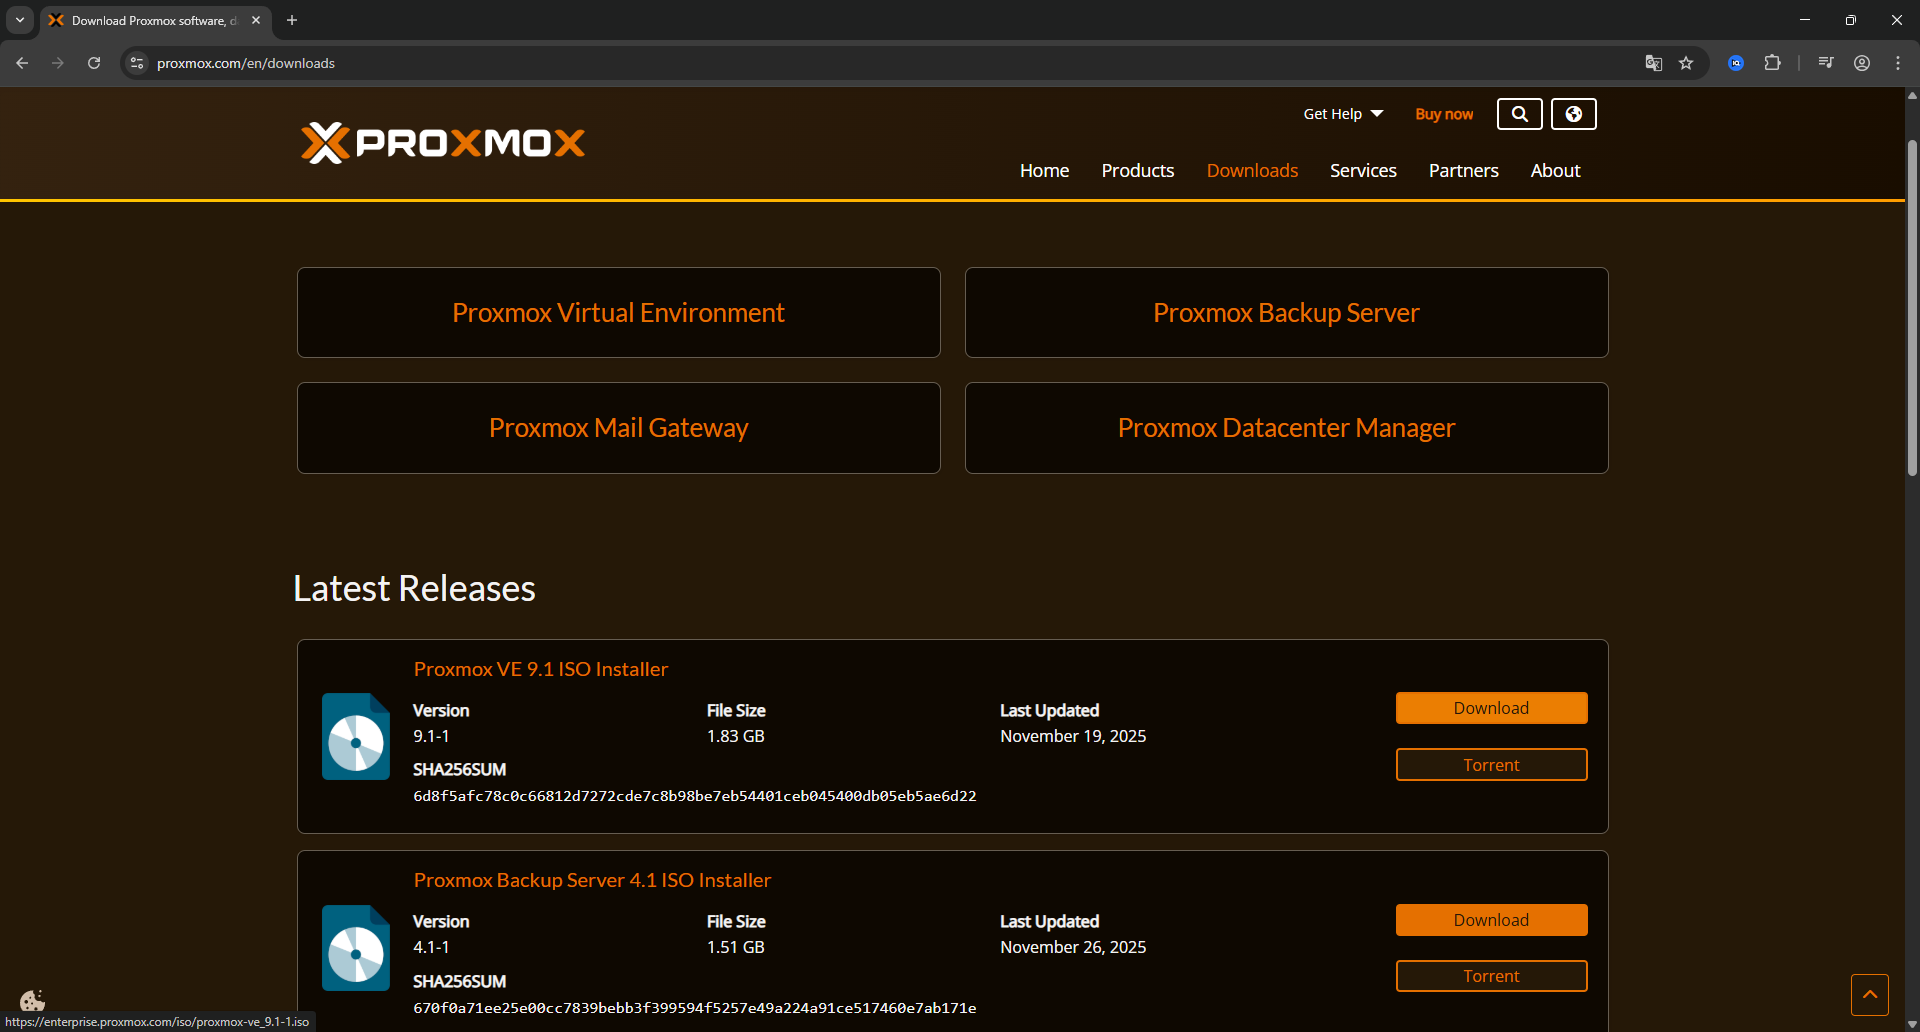
Task: Open site permissions via the tune icon
Action: click(136, 63)
